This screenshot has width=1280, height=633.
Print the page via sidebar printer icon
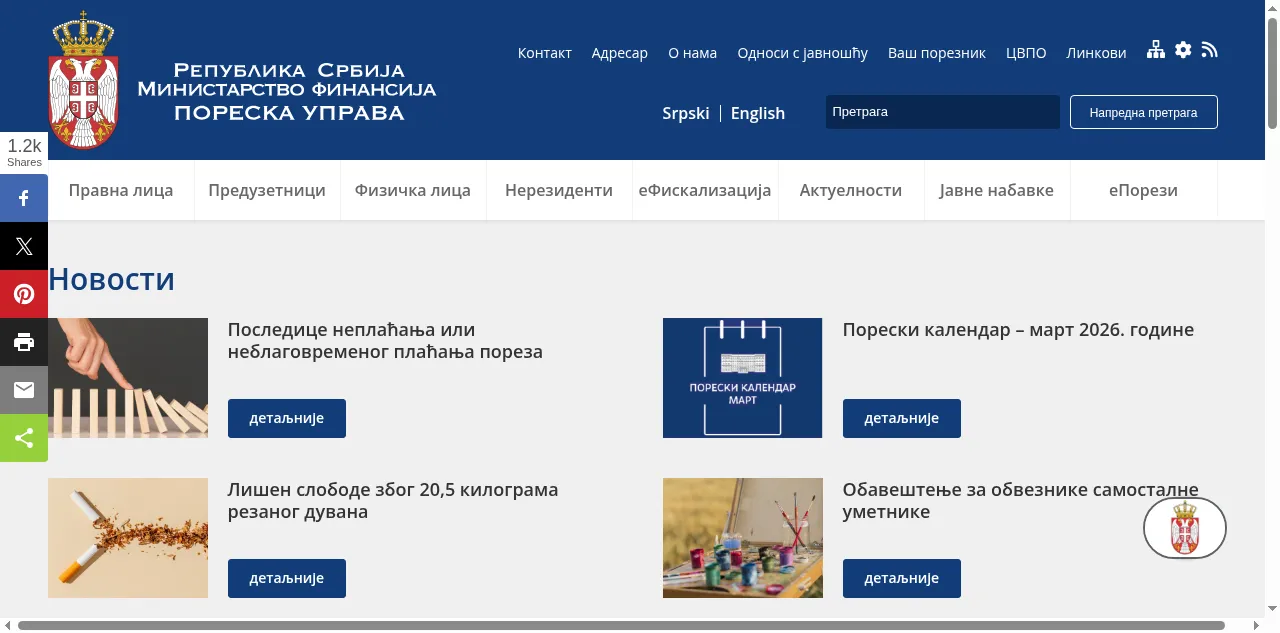(x=24, y=342)
